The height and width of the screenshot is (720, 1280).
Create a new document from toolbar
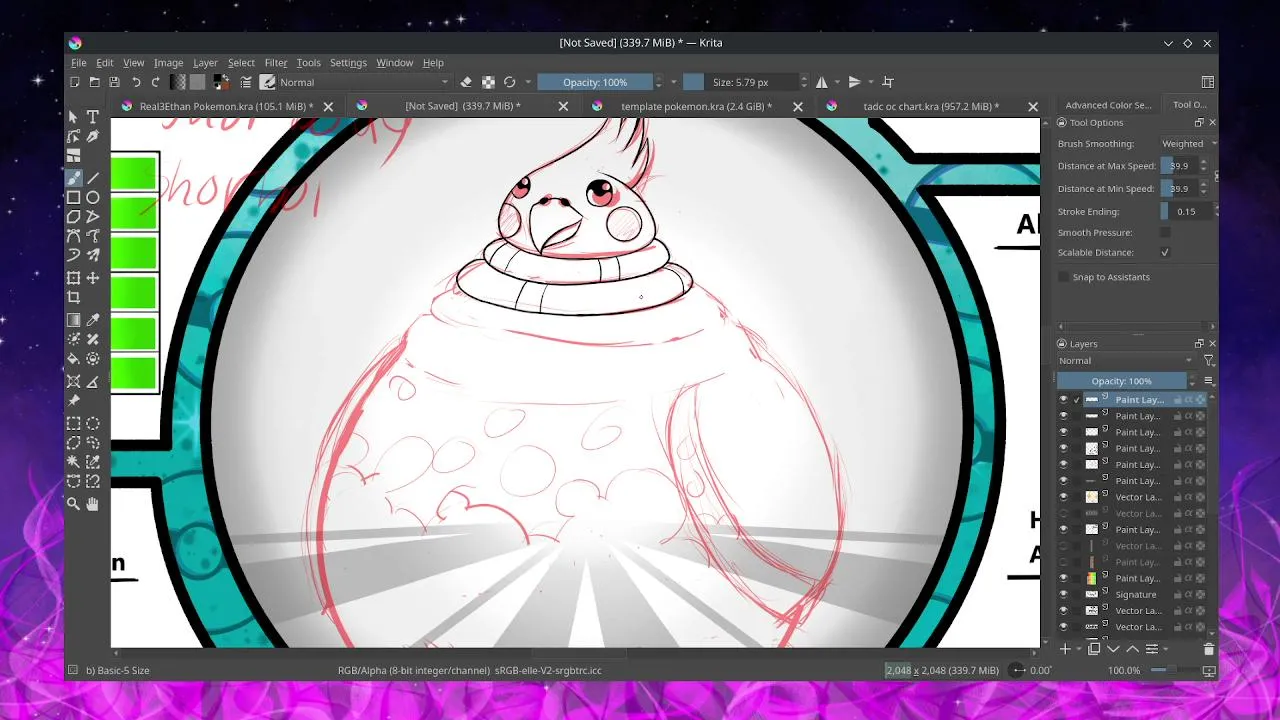[x=75, y=82]
